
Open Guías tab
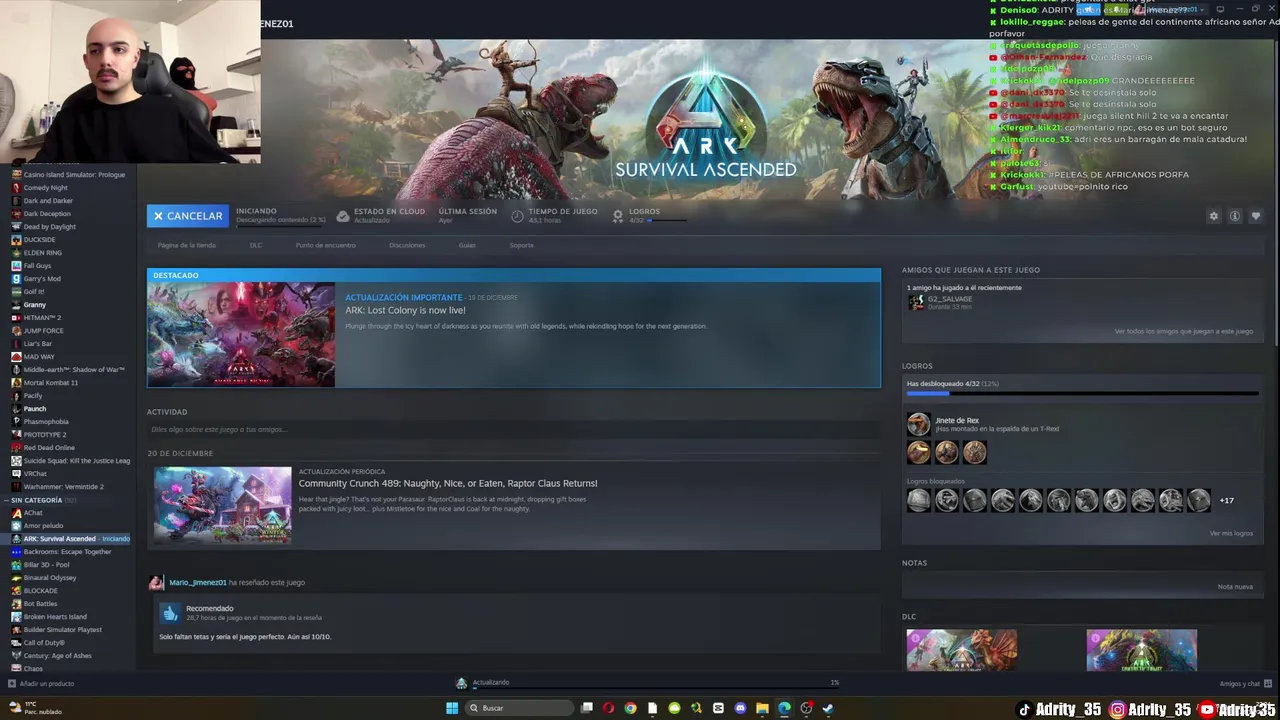(x=467, y=245)
